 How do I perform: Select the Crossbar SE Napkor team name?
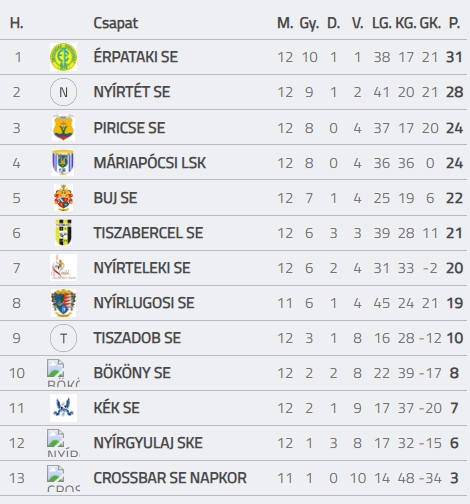(x=170, y=478)
